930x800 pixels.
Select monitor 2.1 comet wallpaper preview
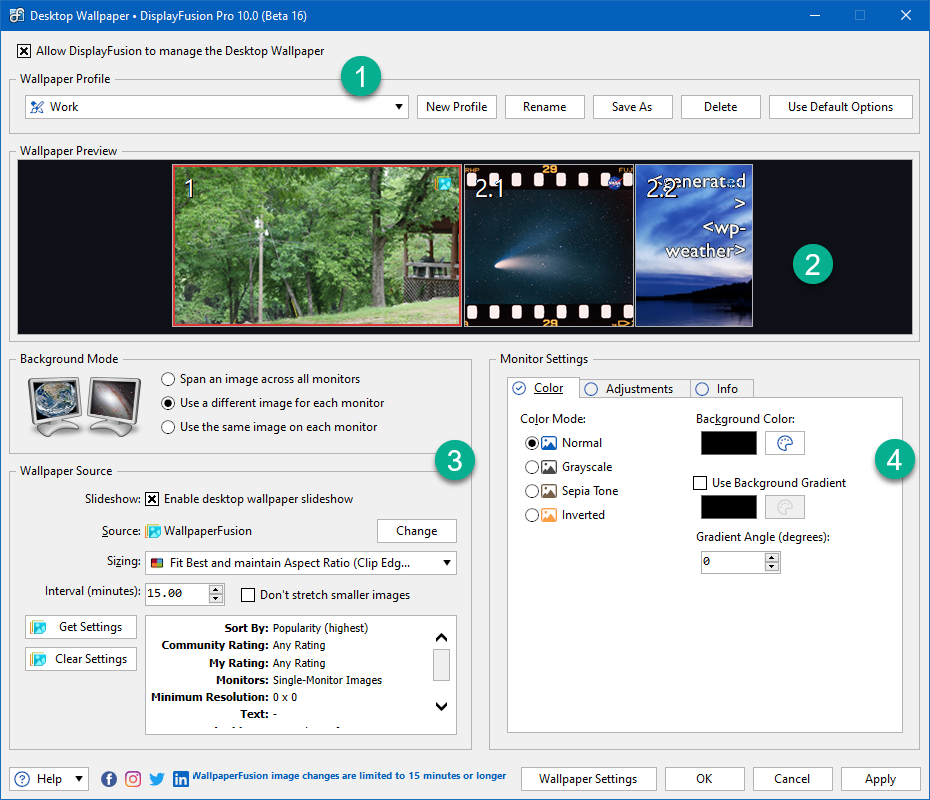click(549, 246)
